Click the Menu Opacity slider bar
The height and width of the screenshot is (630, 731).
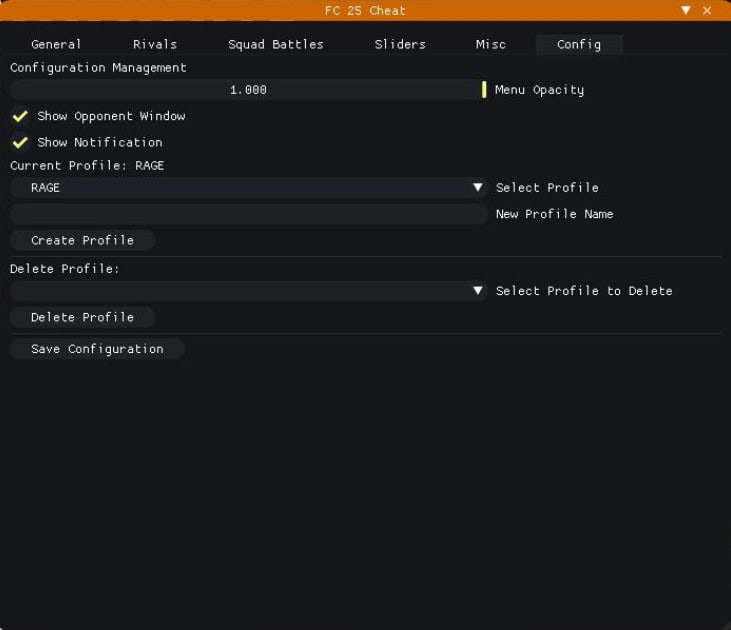pyautogui.click(x=248, y=90)
